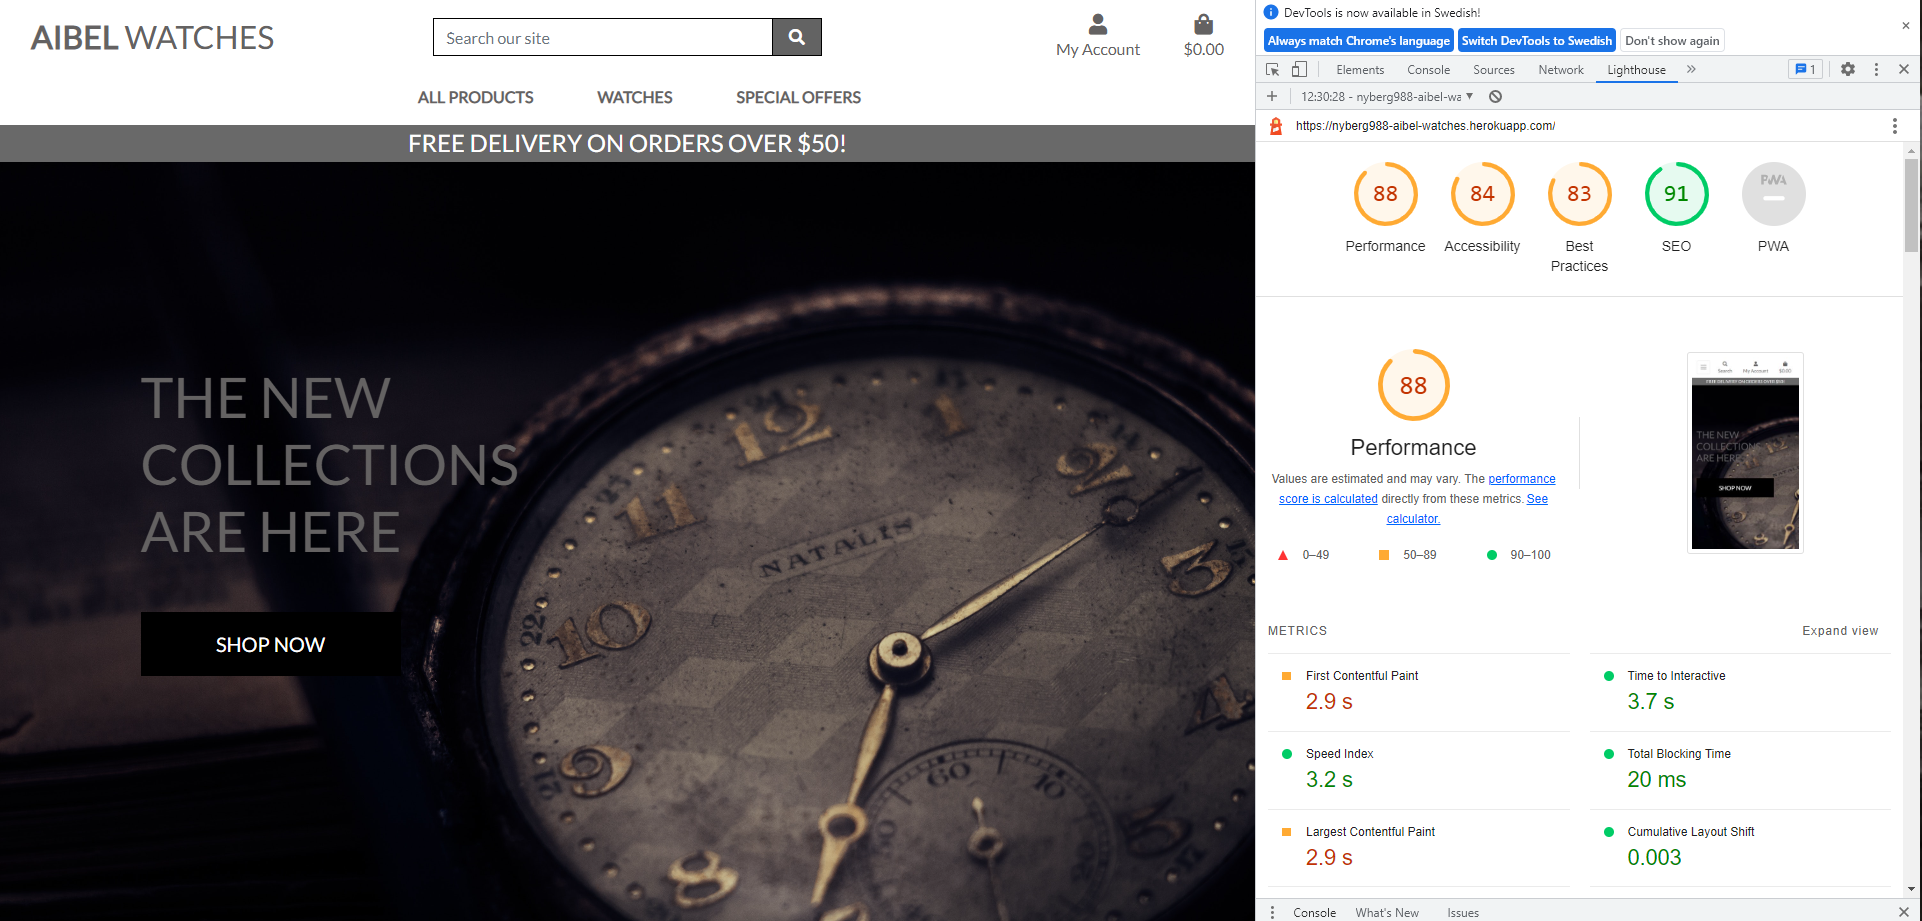Click the plus icon to run new audit
Image resolution: width=1922 pixels, height=921 pixels.
coord(1271,96)
